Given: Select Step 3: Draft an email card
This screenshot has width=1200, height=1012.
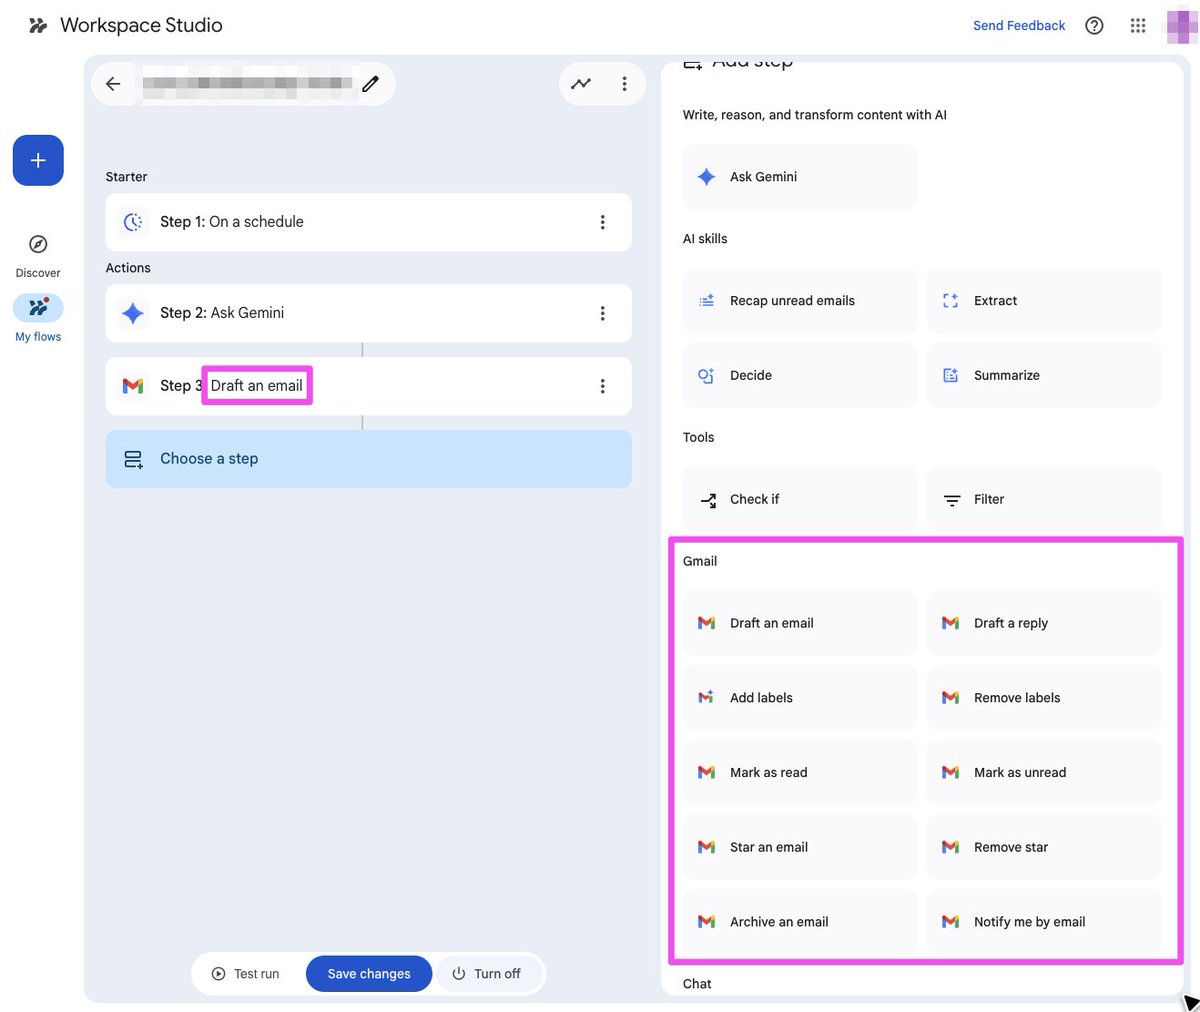Looking at the screenshot, I should click(368, 386).
